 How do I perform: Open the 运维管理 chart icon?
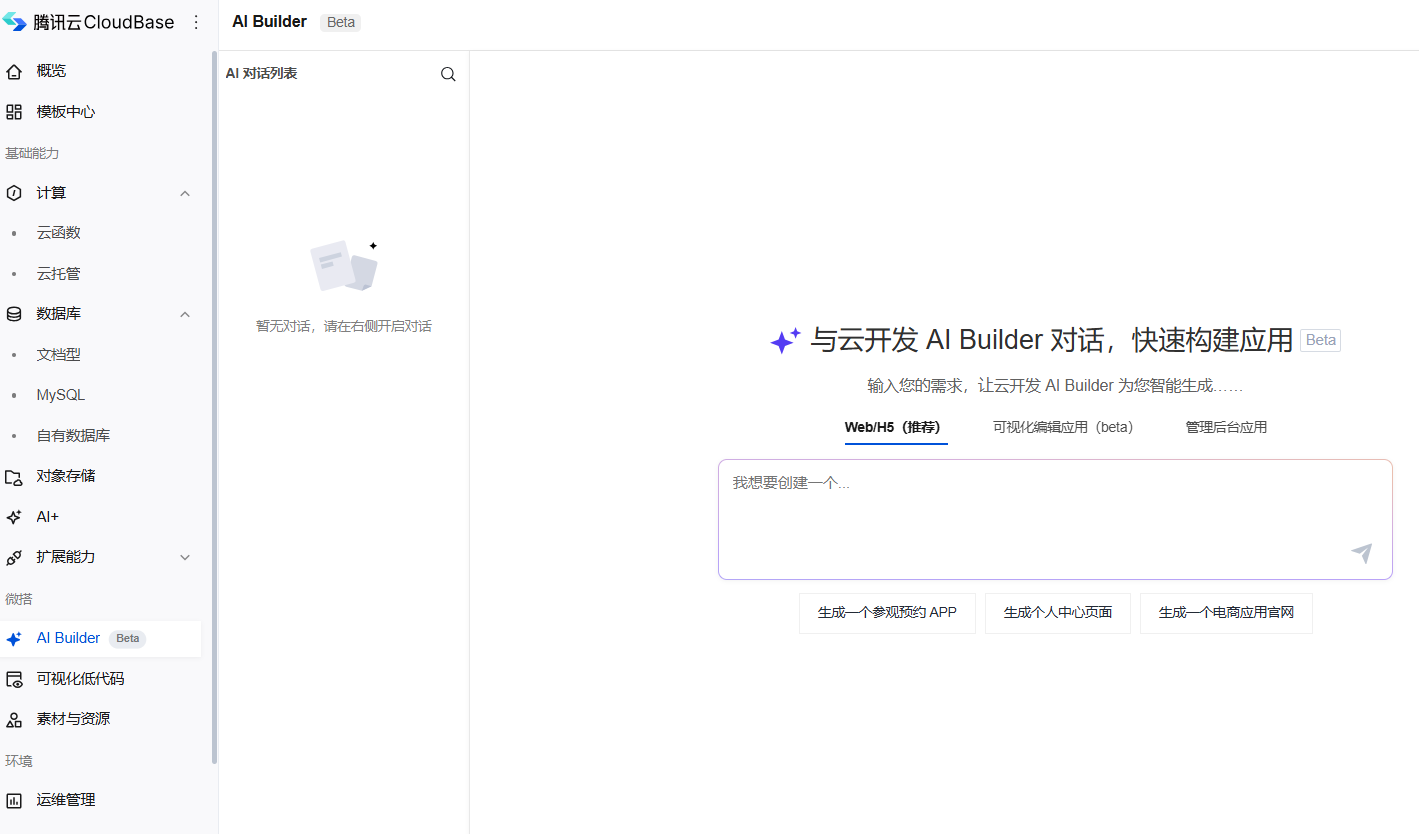tap(14, 799)
